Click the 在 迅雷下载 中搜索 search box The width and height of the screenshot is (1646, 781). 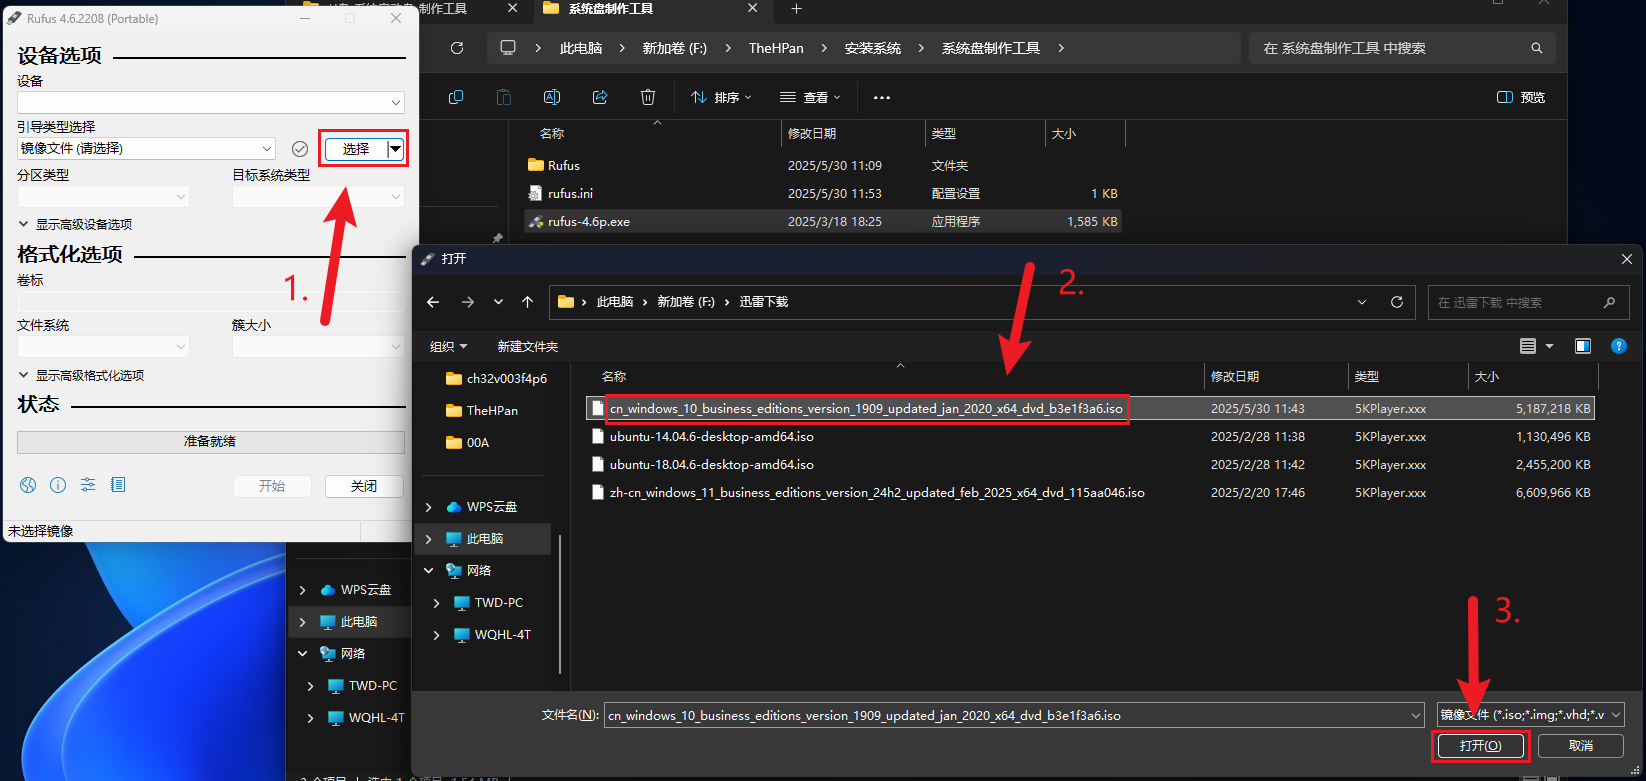1527,302
